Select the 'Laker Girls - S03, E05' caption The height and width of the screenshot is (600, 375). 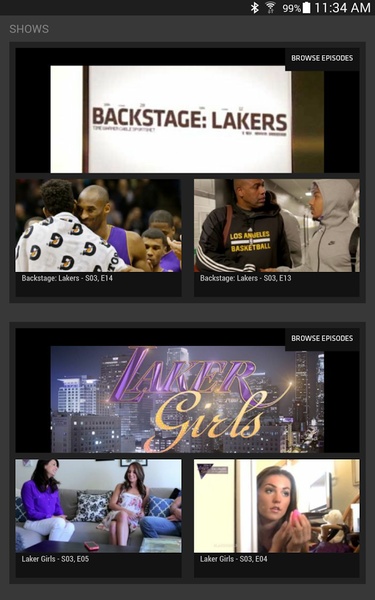55,559
